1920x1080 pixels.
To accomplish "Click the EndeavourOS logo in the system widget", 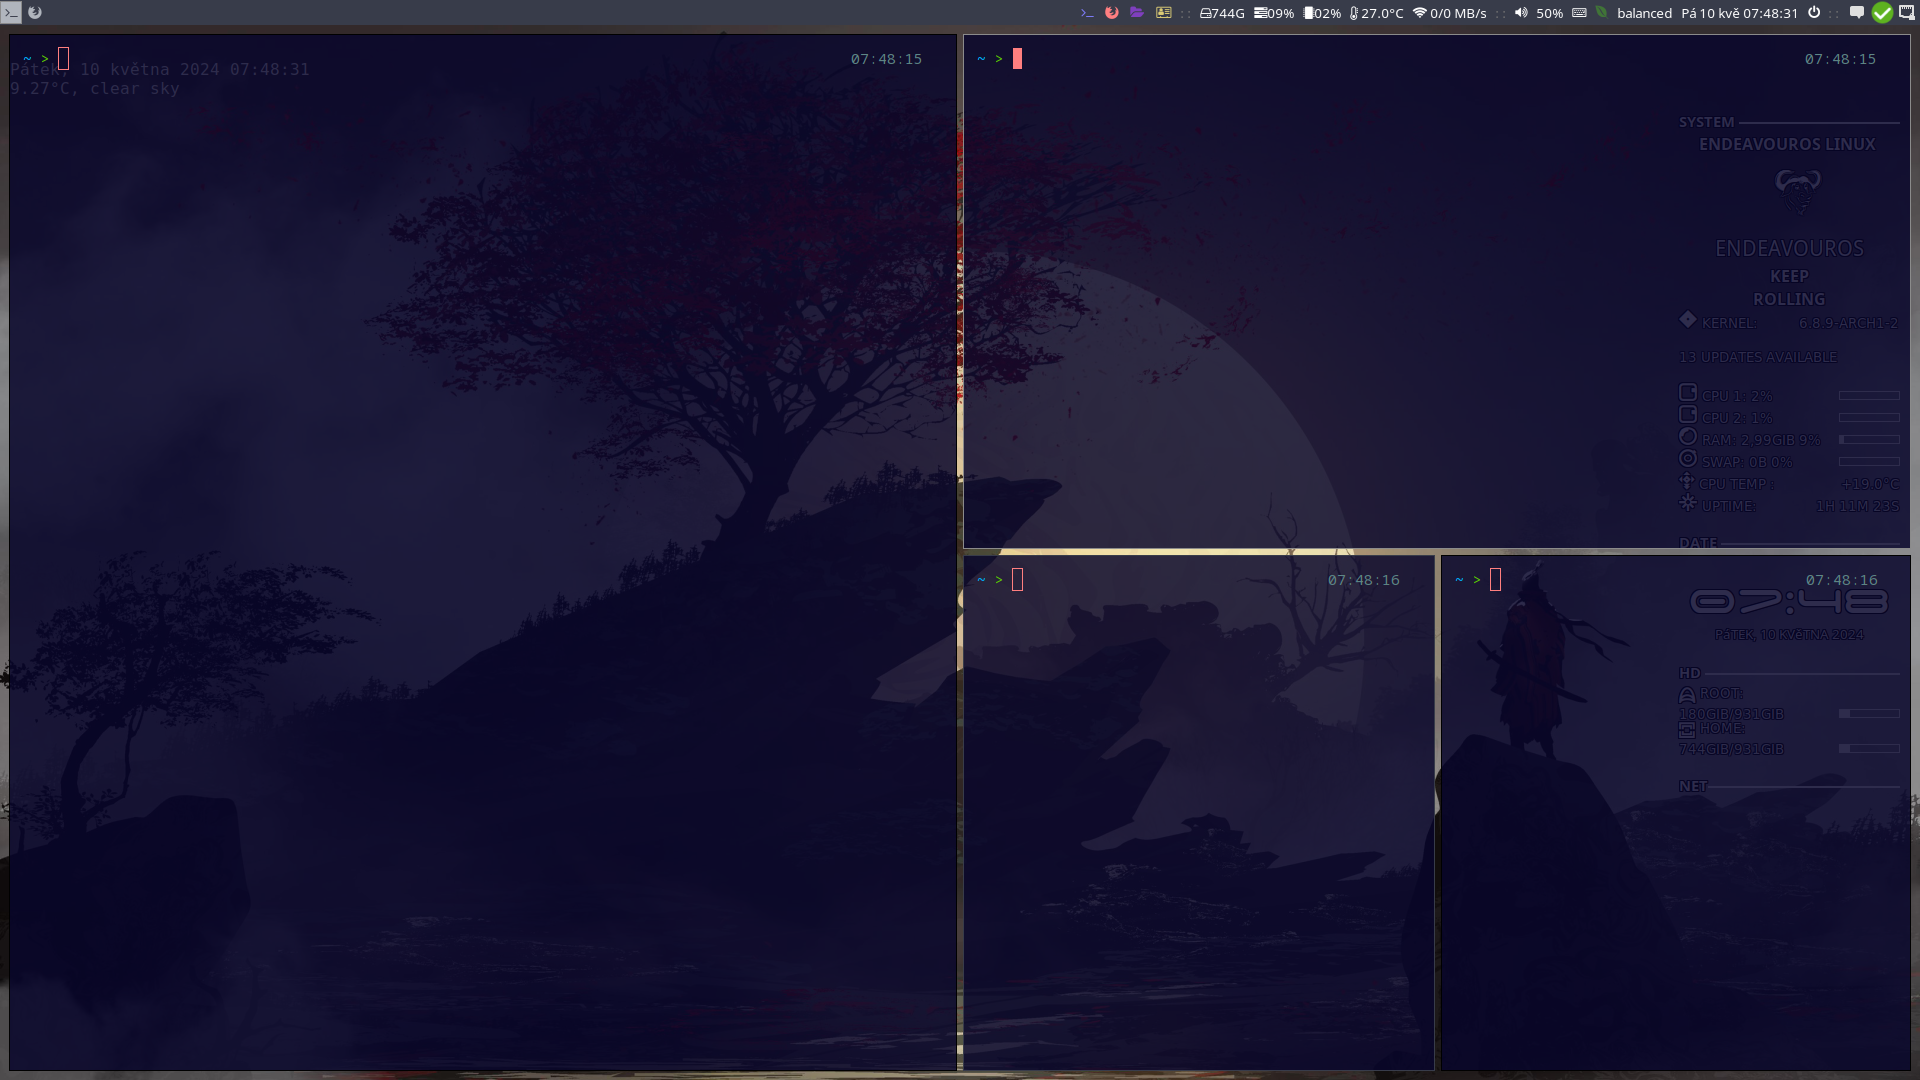I will (x=1798, y=190).
